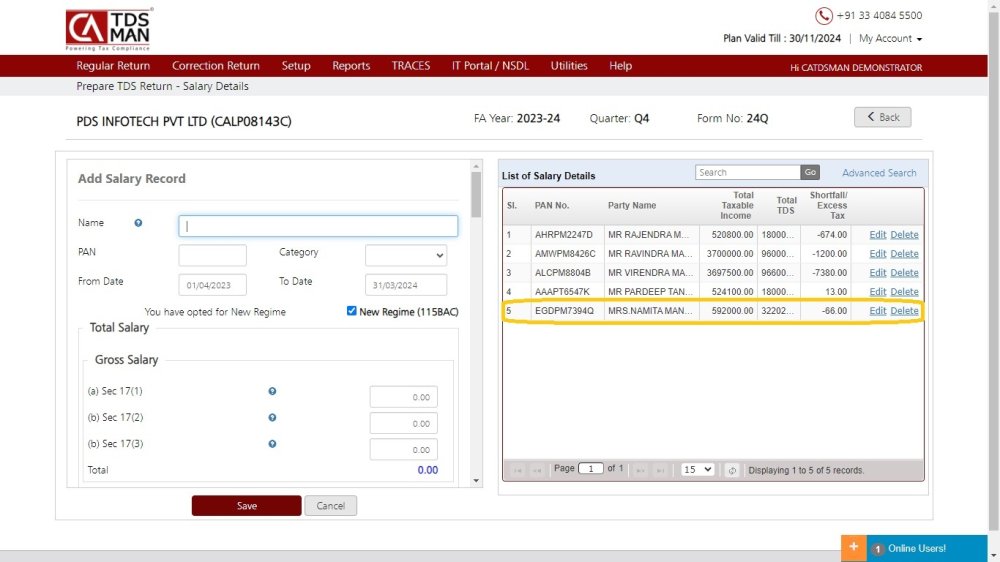
Task: Uncheck the New Regime (115BAC) checkbox
Action: click(352, 311)
